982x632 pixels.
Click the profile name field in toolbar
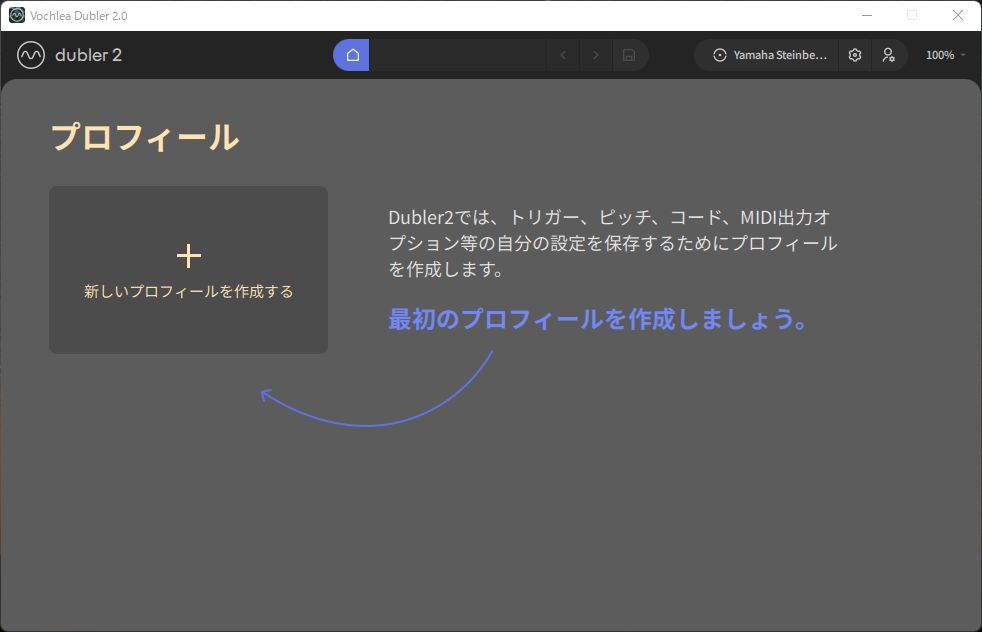click(x=457, y=55)
